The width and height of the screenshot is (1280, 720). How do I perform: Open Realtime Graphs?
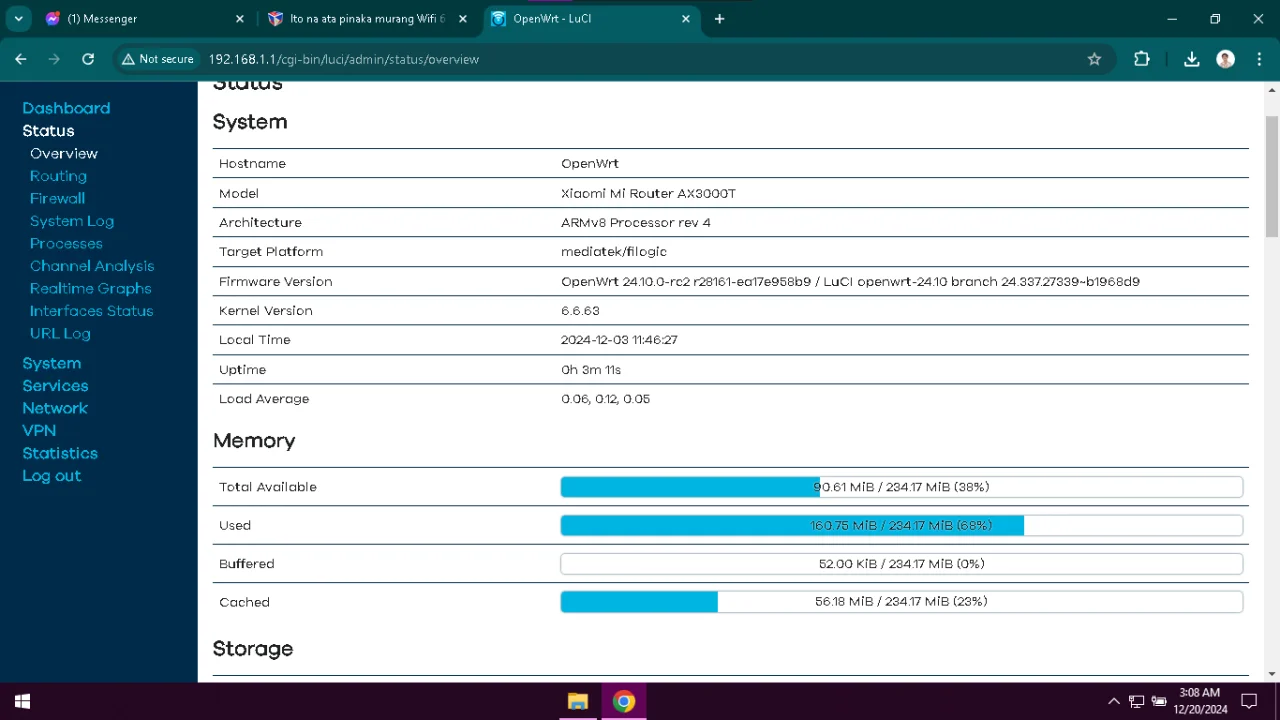tap(91, 288)
